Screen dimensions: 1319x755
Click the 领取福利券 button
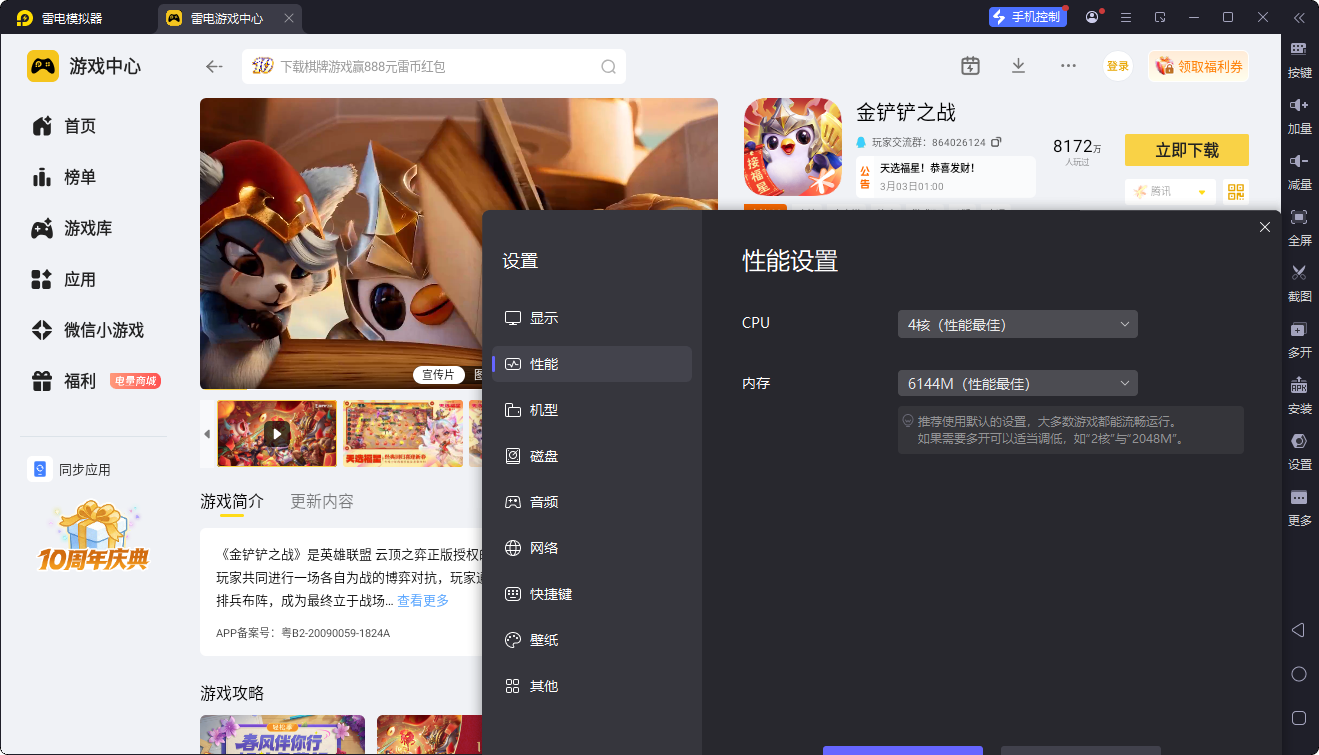1198,67
